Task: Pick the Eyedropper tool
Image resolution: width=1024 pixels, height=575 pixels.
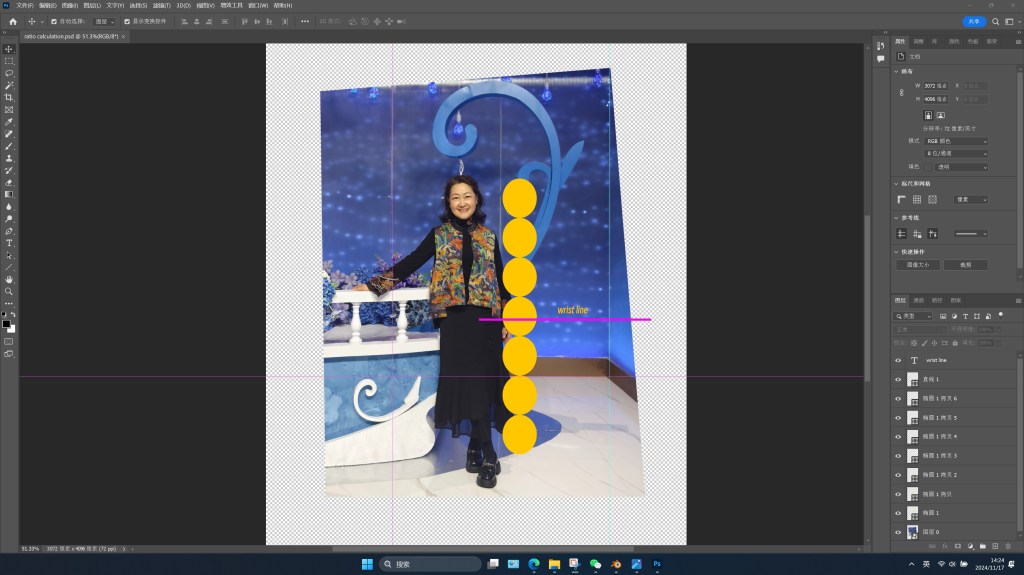Action: [x=9, y=122]
